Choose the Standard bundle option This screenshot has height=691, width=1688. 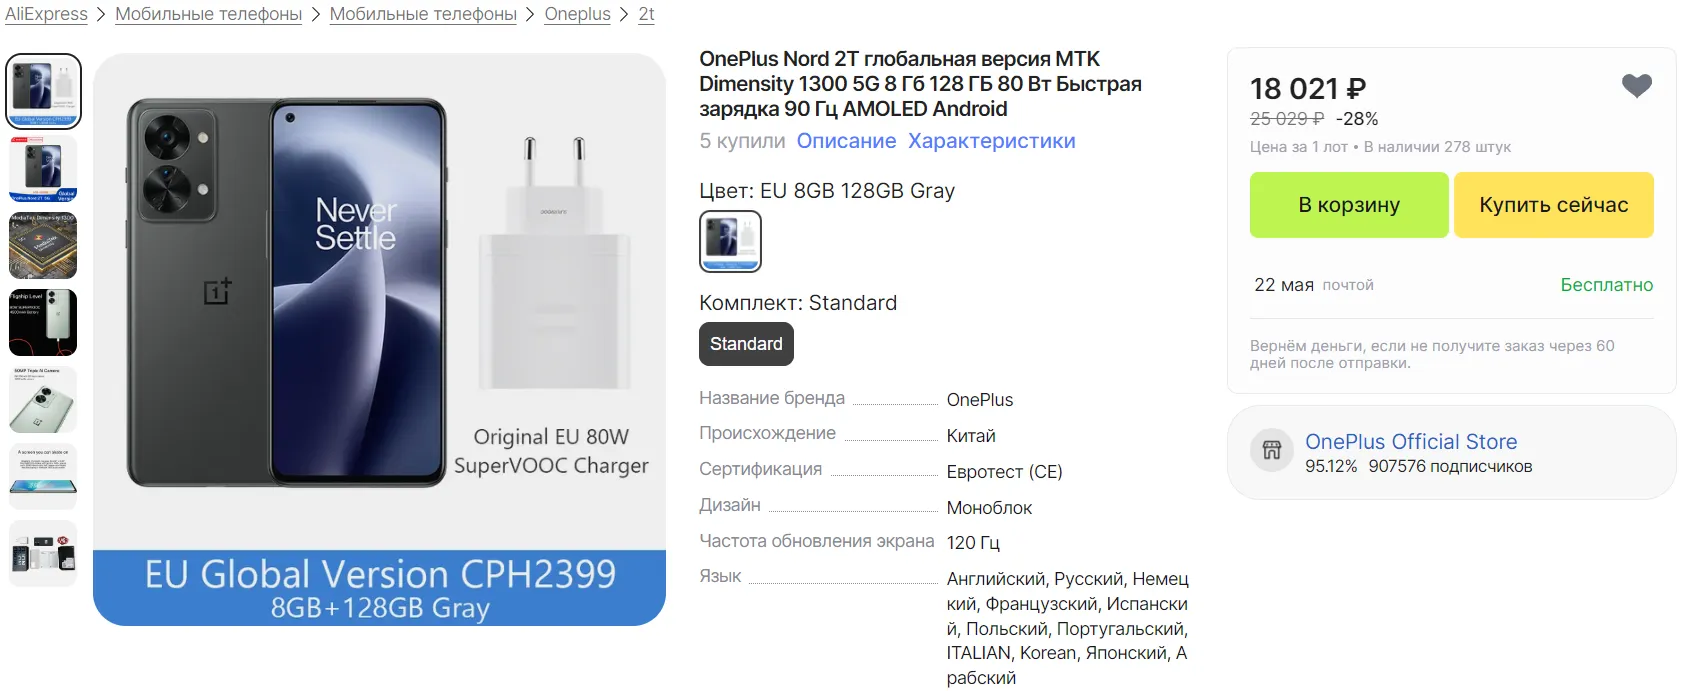(x=746, y=344)
